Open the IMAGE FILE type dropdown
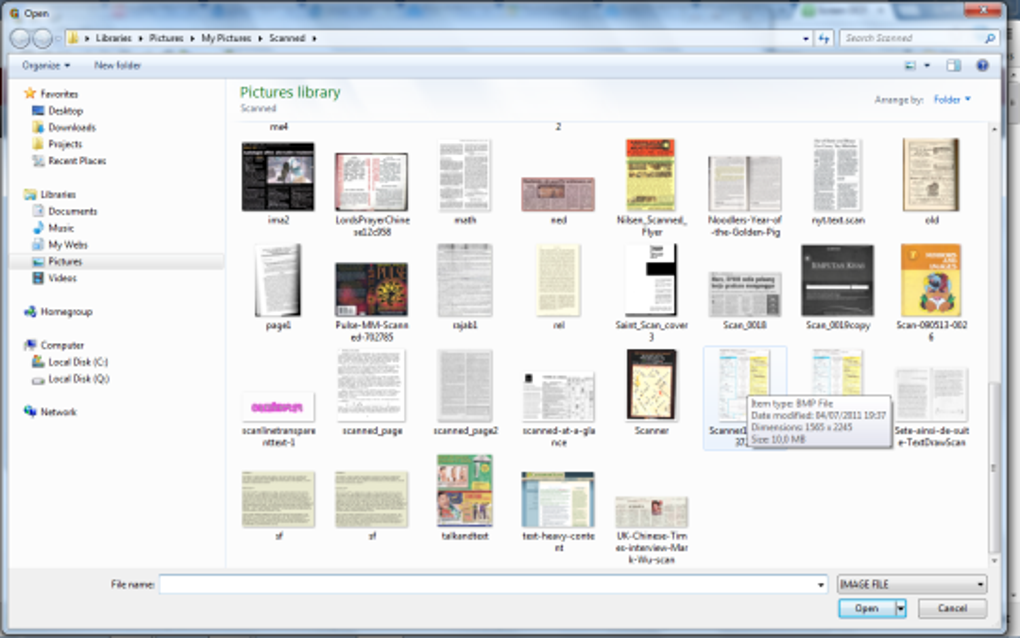The height and width of the screenshot is (638, 1020). click(912, 584)
